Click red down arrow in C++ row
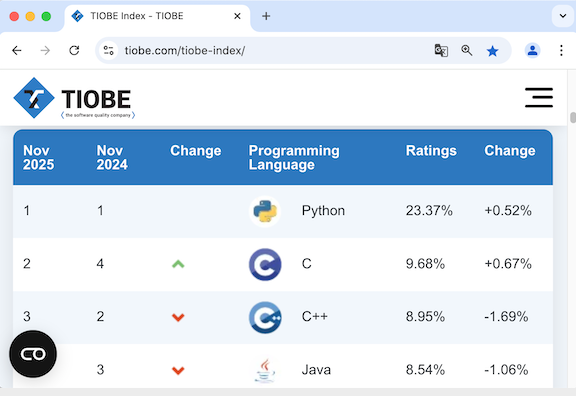Image resolution: width=576 pixels, height=396 pixels. click(178, 317)
